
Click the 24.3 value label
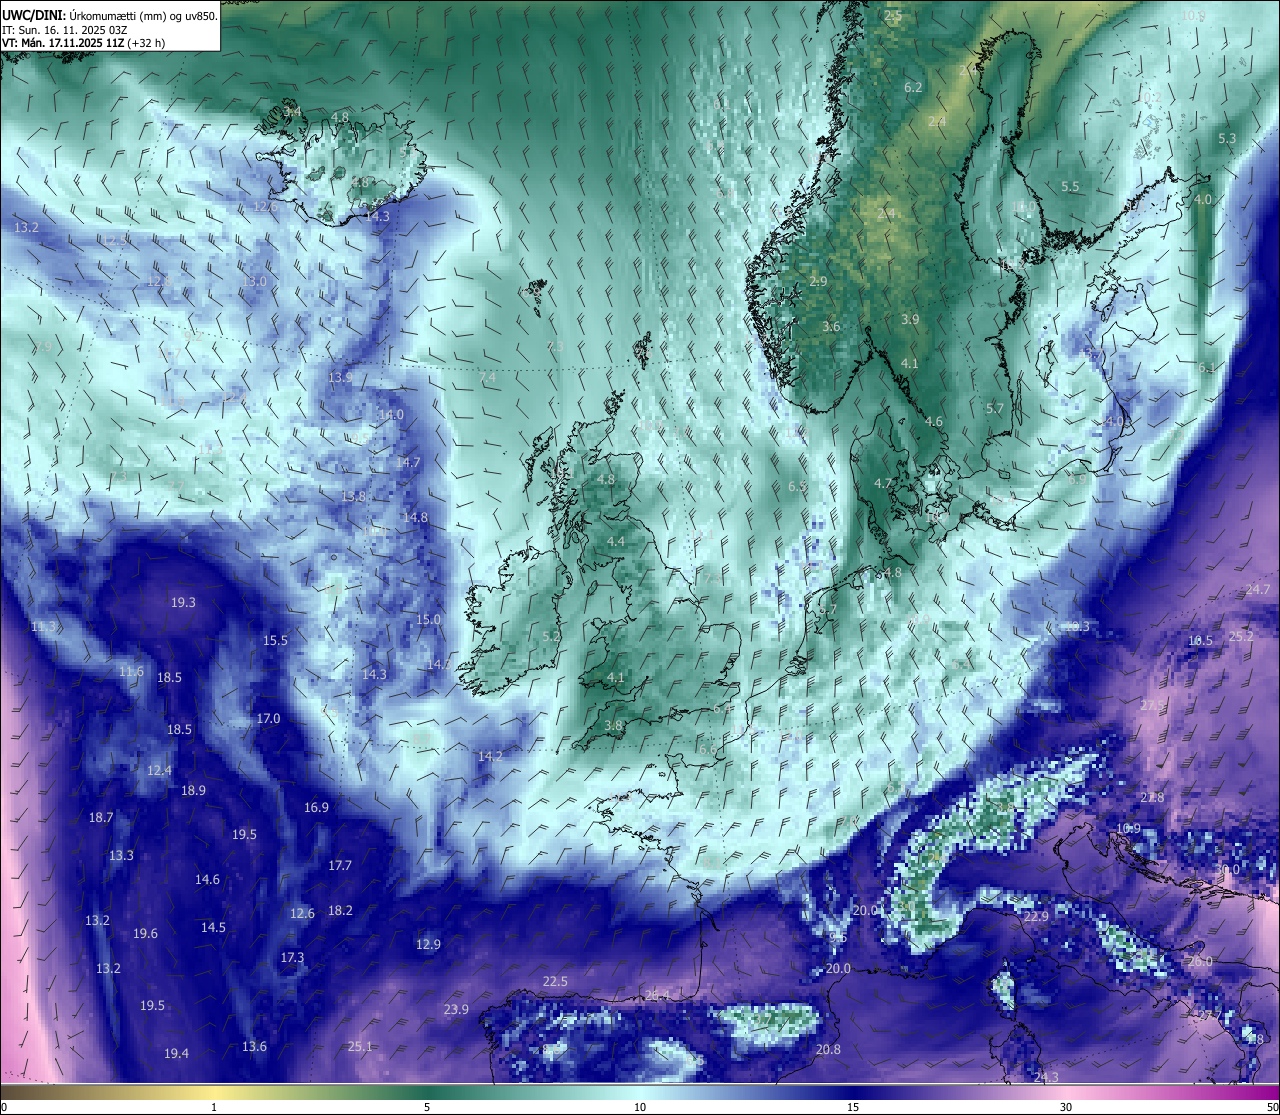click(x=1046, y=1076)
